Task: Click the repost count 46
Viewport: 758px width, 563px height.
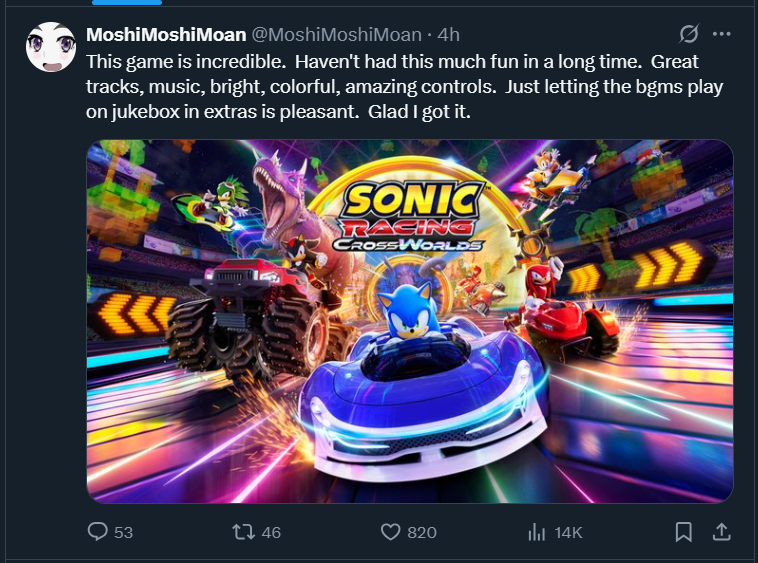Action: pyautogui.click(x=271, y=532)
